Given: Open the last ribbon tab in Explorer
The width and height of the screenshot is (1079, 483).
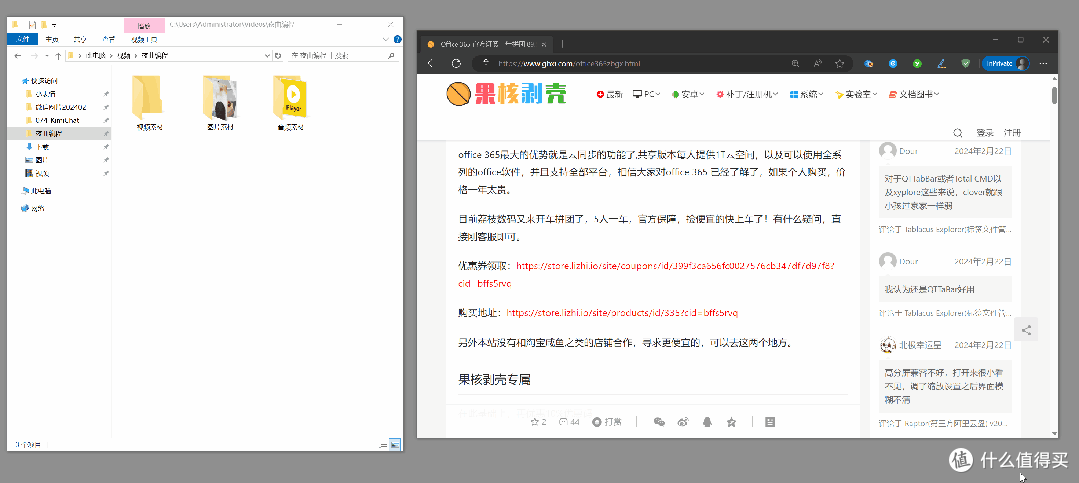Looking at the screenshot, I should tap(145, 39).
